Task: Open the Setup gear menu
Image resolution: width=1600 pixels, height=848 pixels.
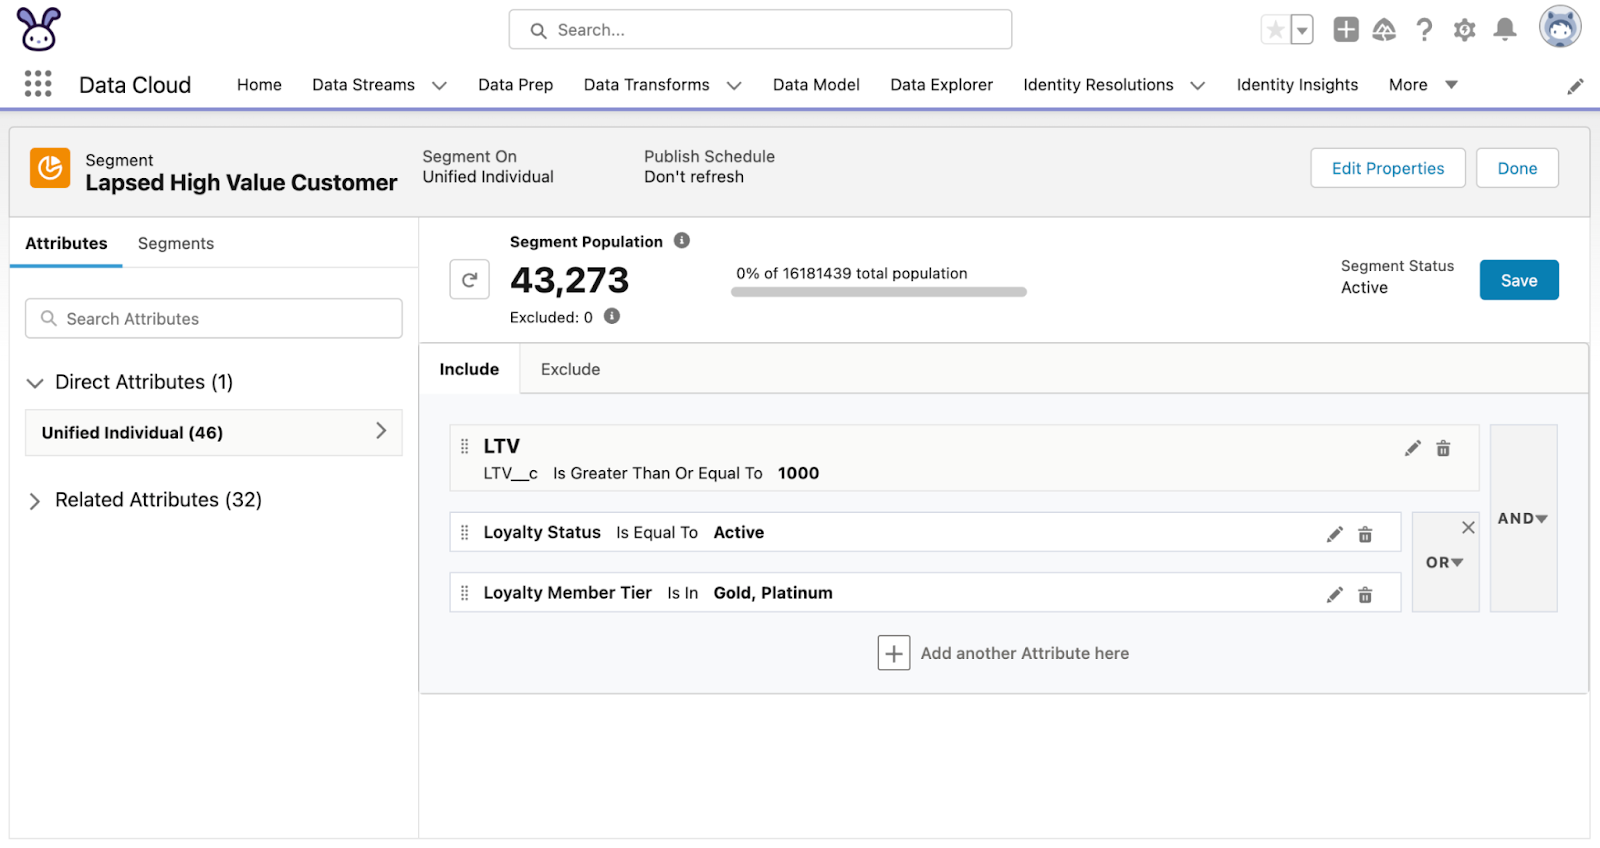Action: point(1464,30)
